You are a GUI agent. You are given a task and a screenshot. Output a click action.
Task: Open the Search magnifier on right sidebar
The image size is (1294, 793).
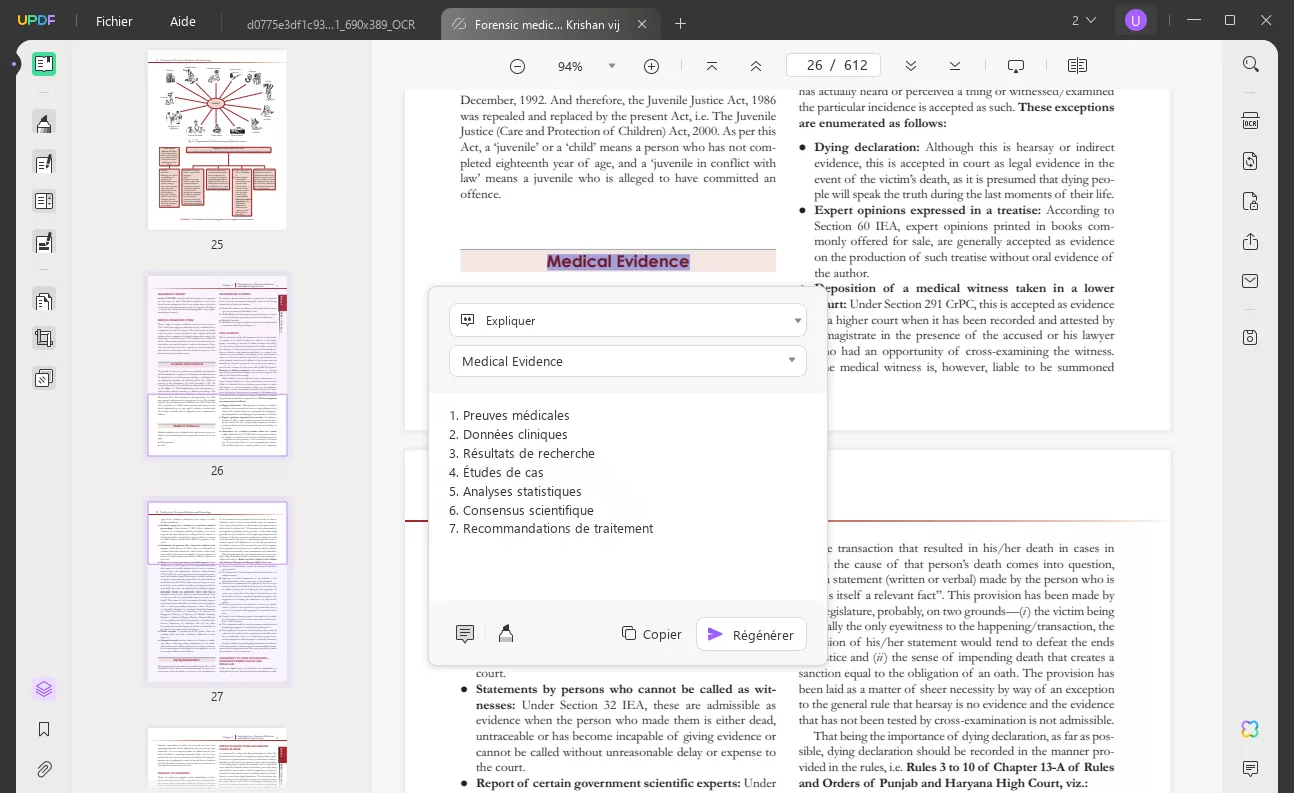click(1250, 65)
